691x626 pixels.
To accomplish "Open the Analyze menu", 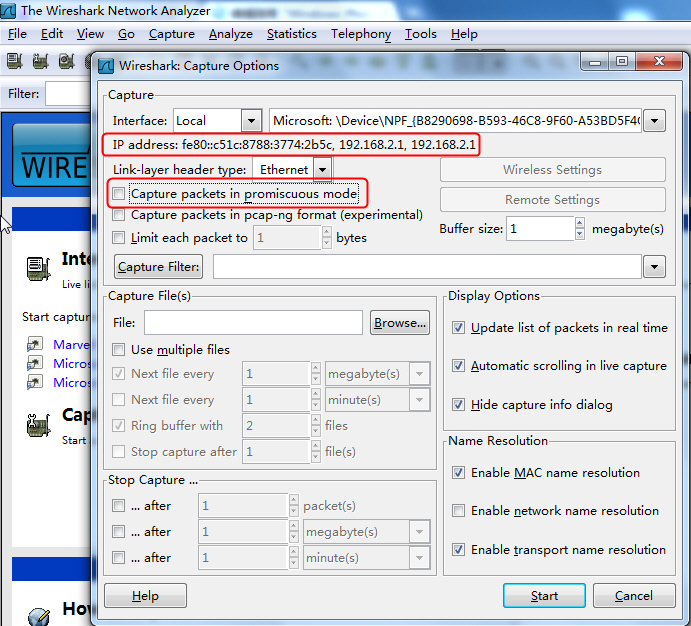I will point(230,34).
